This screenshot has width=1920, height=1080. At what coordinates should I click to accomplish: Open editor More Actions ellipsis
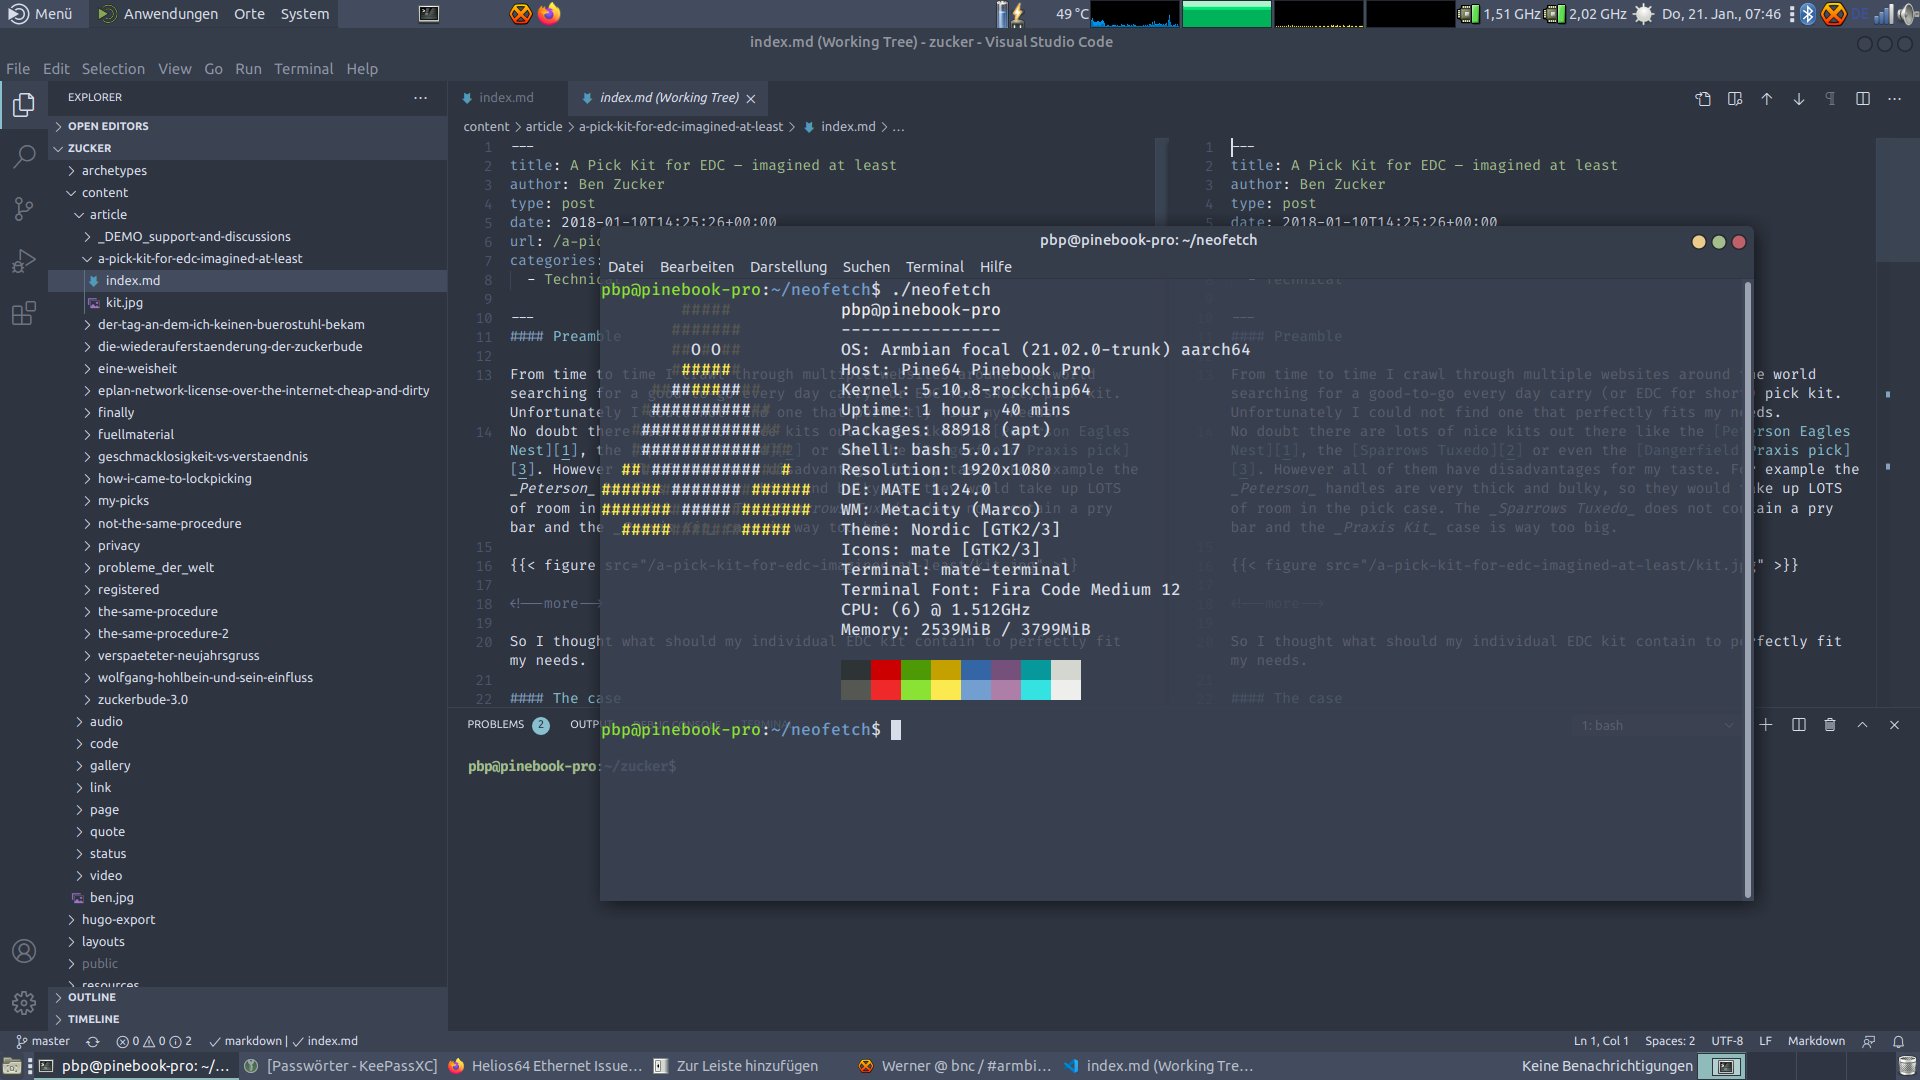coord(1894,98)
